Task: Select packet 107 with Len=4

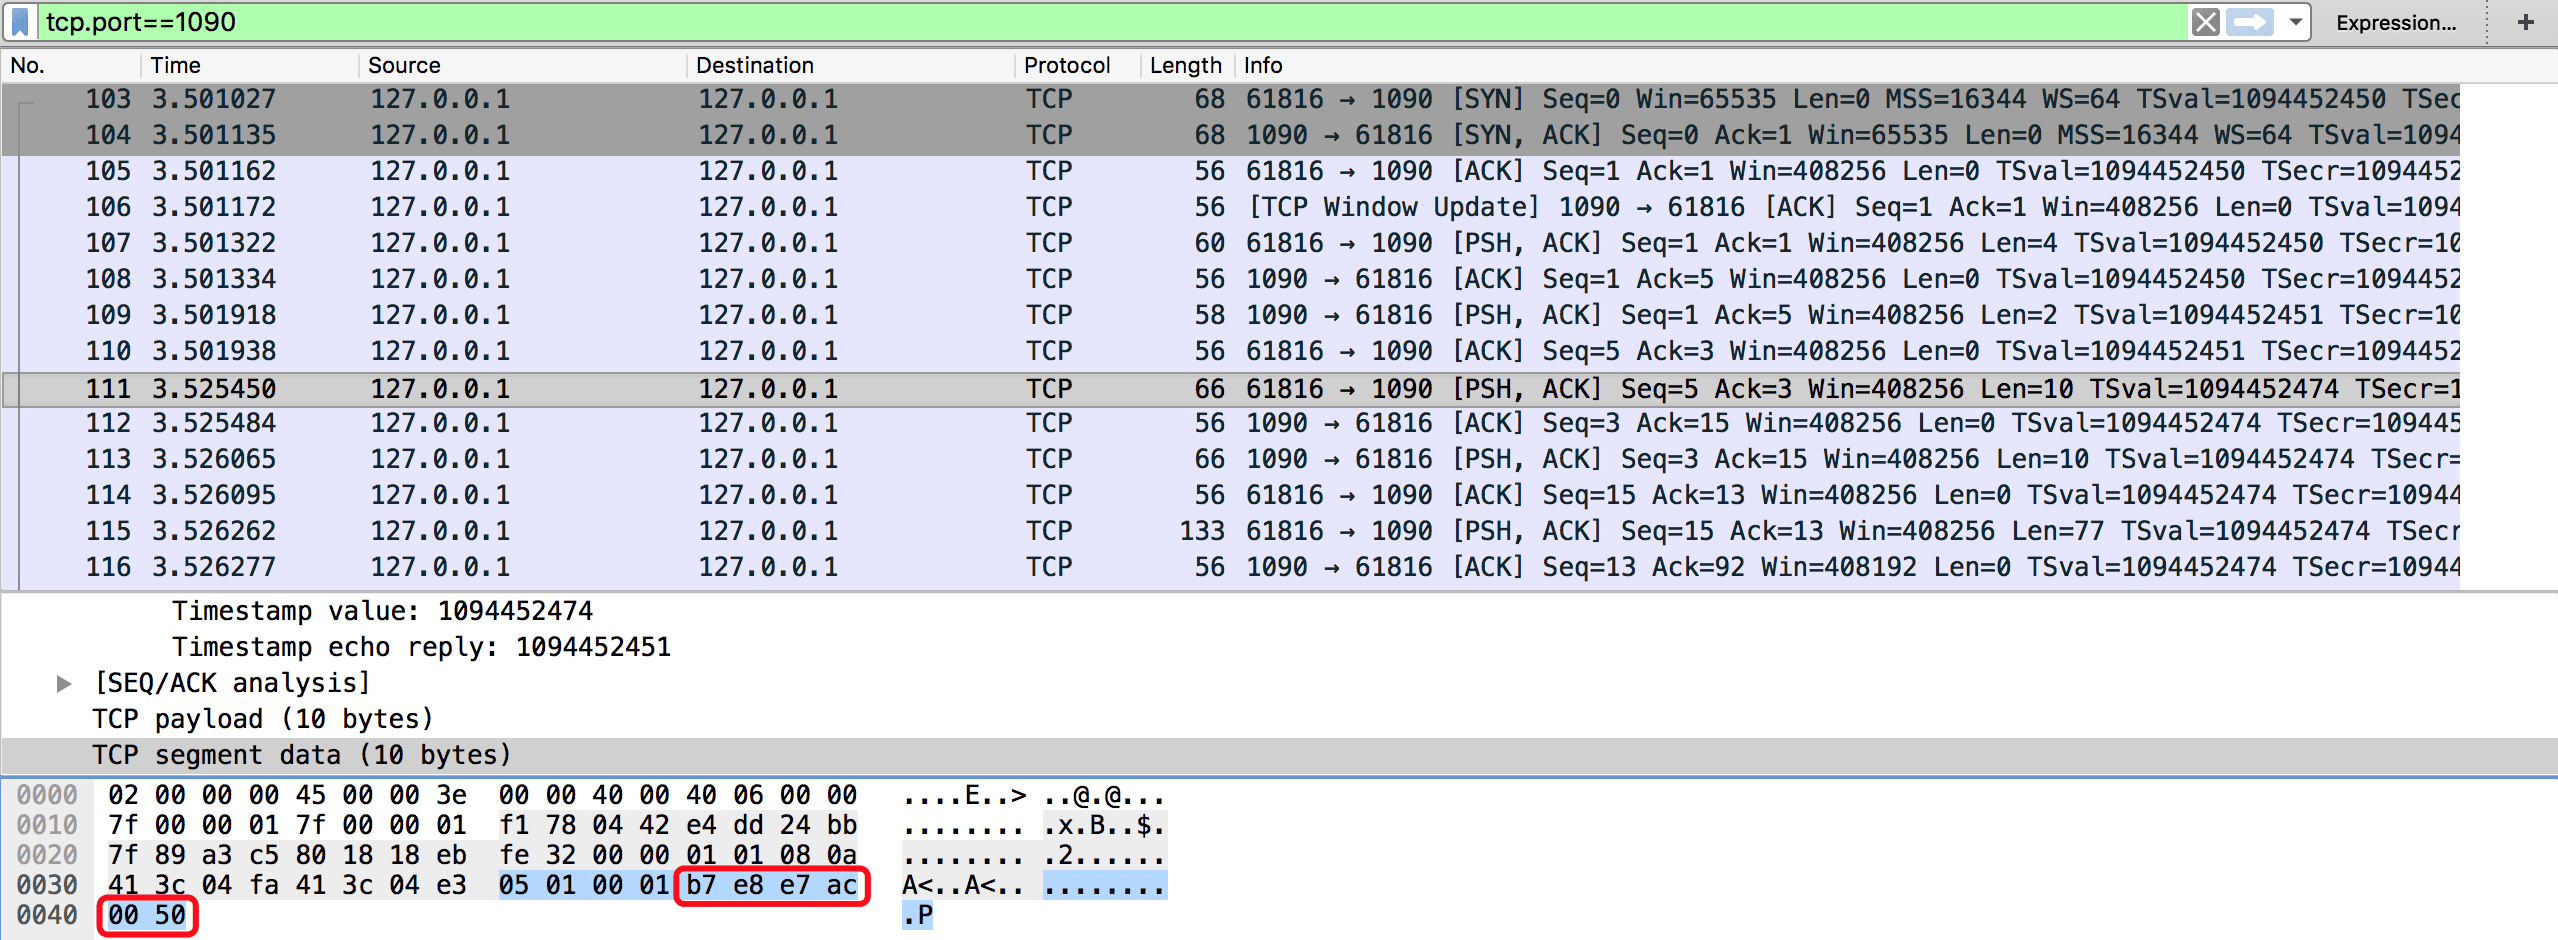Action: (x=1230, y=243)
